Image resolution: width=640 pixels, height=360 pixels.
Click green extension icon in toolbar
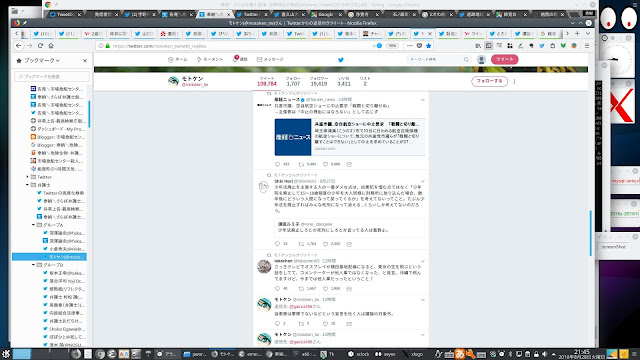pyautogui.click(x=563, y=46)
